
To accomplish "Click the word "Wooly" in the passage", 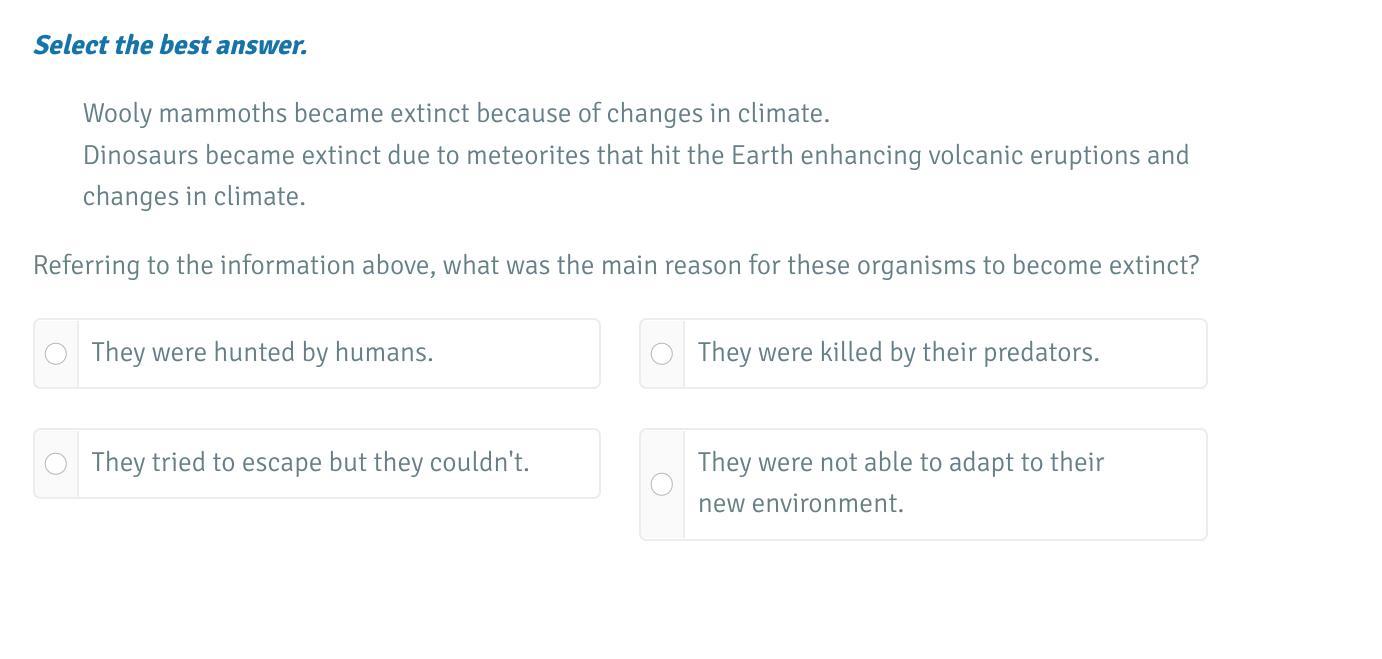I will 117,114.
